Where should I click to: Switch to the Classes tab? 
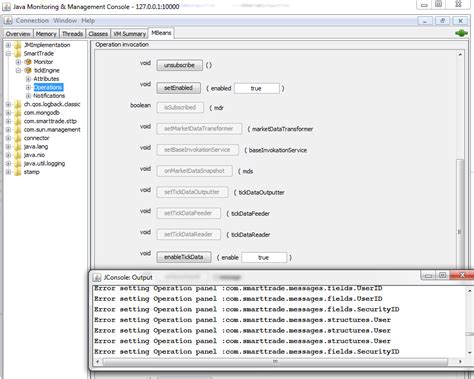coord(98,34)
